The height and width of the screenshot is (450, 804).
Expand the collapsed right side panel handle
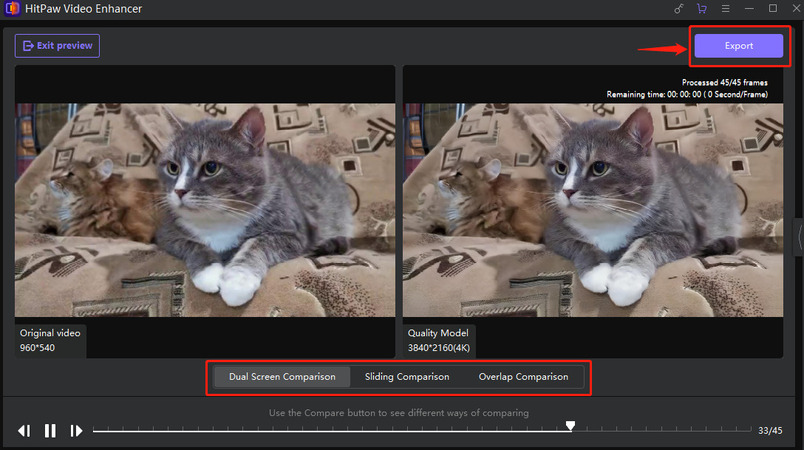(799, 236)
